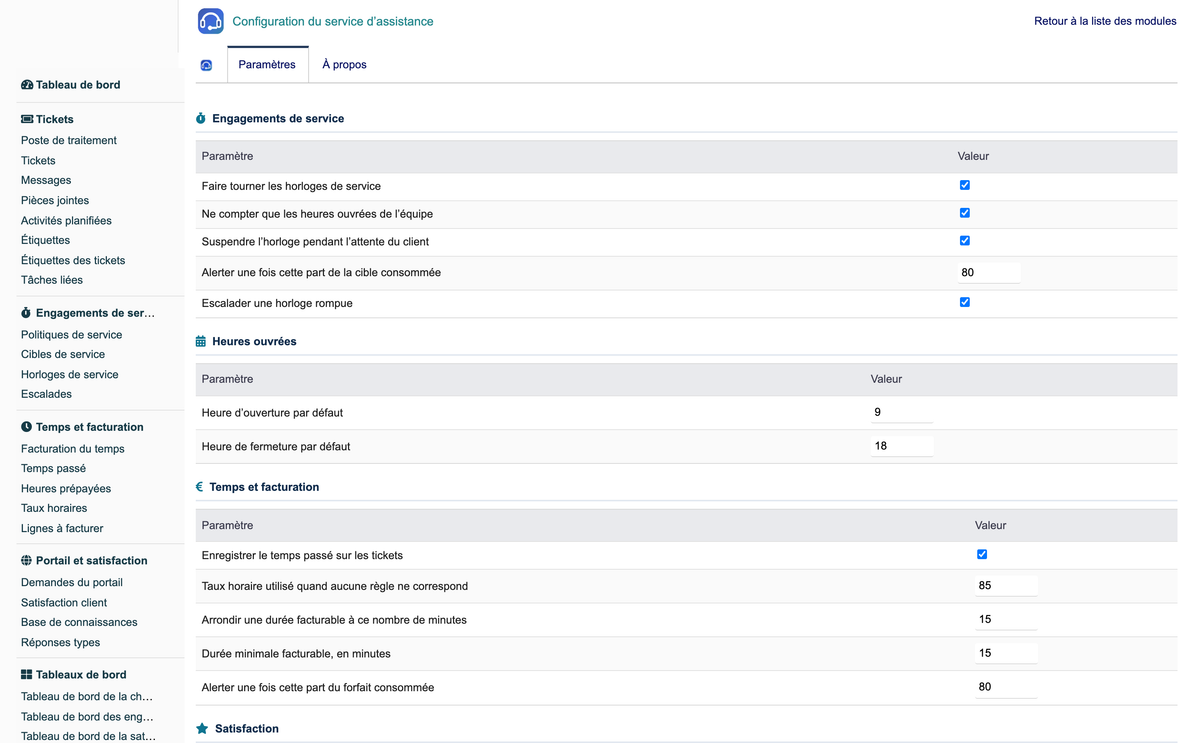This screenshot has height=743, width=1200.
Task: Open Poste de traitement link
Action: 69,141
